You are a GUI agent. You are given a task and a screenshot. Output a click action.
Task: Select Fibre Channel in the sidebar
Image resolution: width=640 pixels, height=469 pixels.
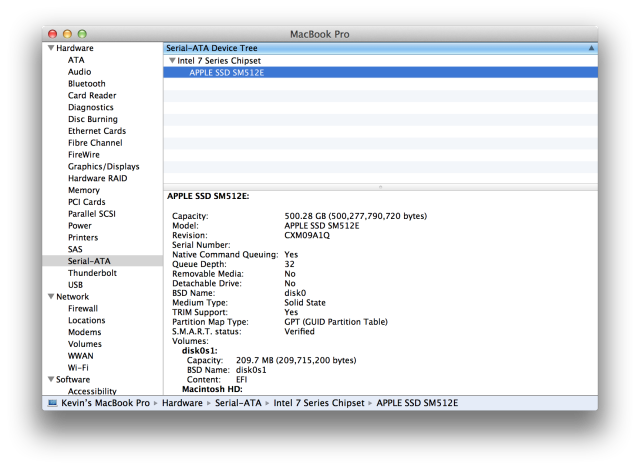[95, 143]
